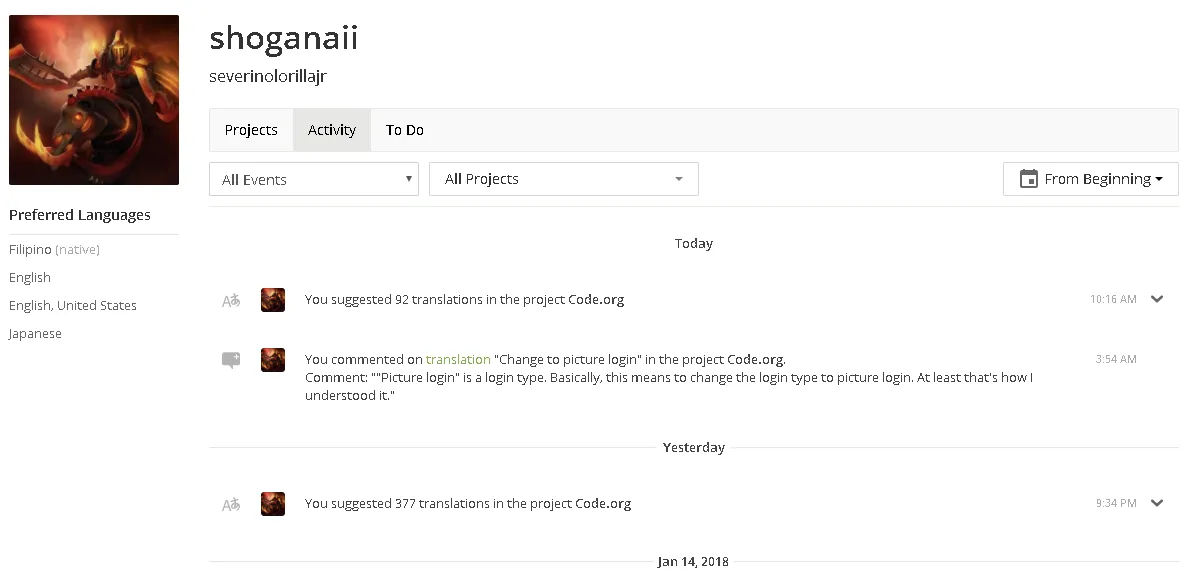Click the small avatar next to the 377 translations entry

[x=273, y=504]
